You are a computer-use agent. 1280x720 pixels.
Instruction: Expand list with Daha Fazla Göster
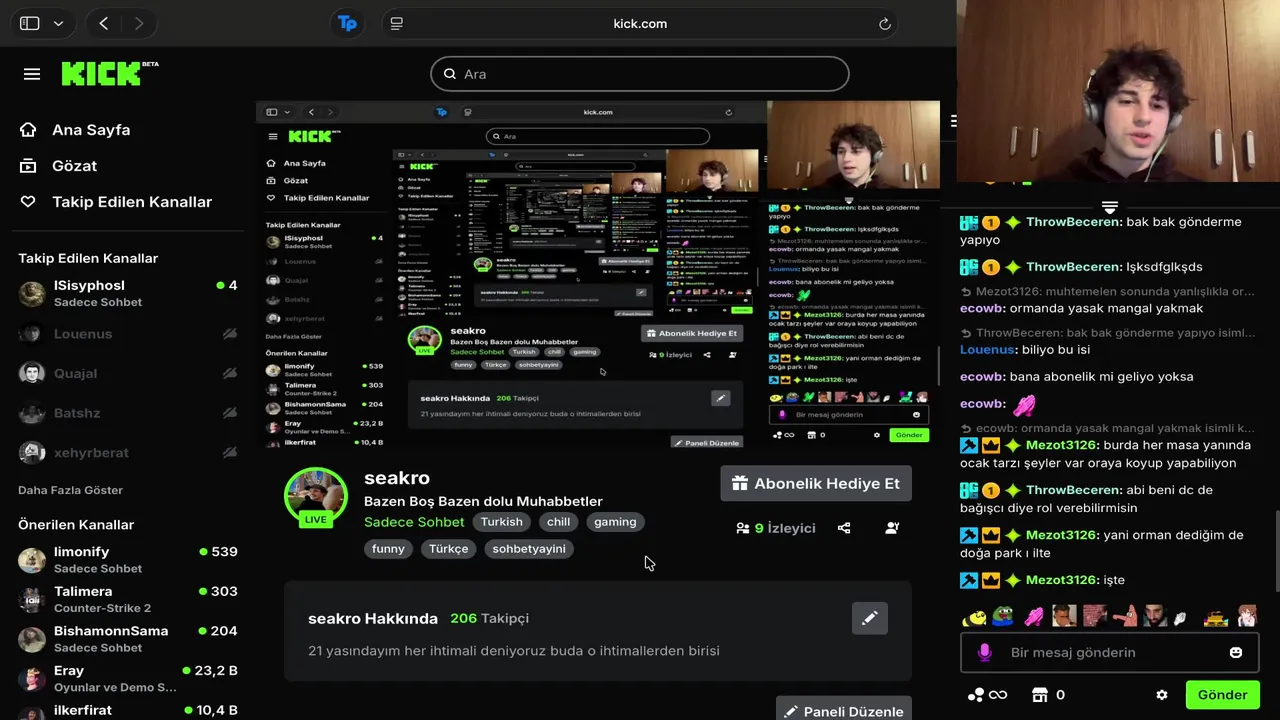coord(70,490)
